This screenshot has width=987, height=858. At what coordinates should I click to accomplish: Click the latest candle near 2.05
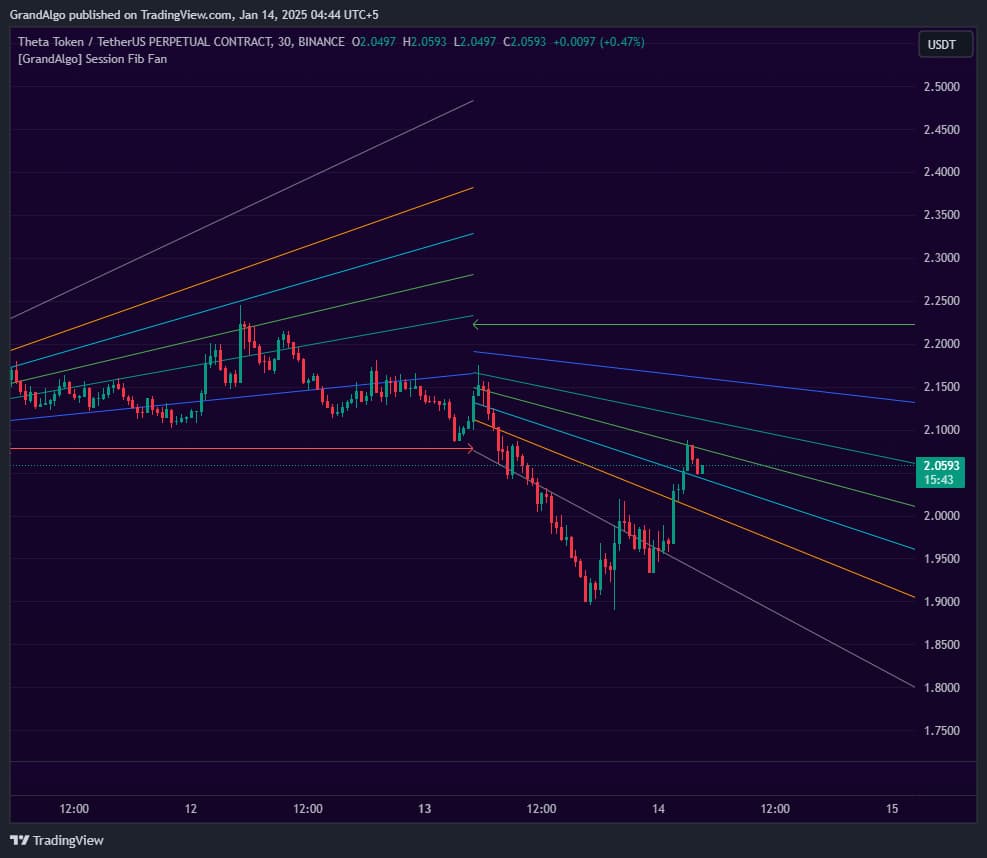[x=702, y=468]
